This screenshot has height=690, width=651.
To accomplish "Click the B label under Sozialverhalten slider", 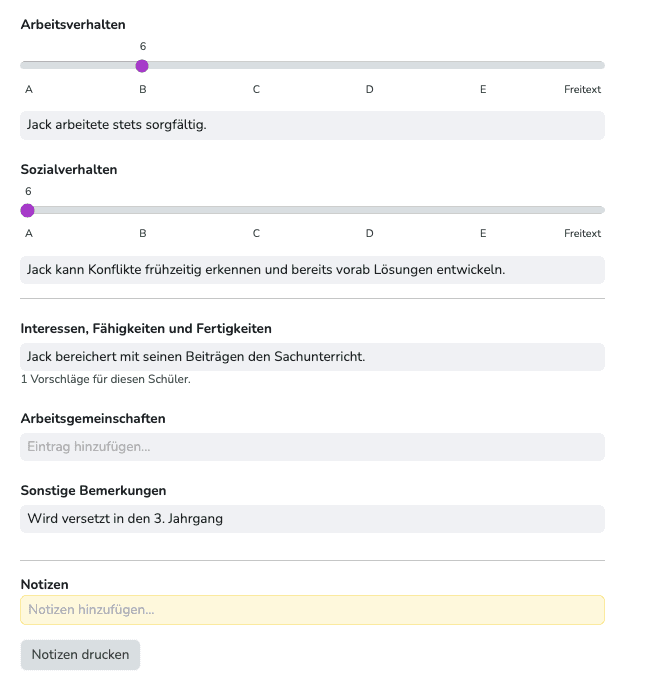I will pyautogui.click(x=143, y=234).
